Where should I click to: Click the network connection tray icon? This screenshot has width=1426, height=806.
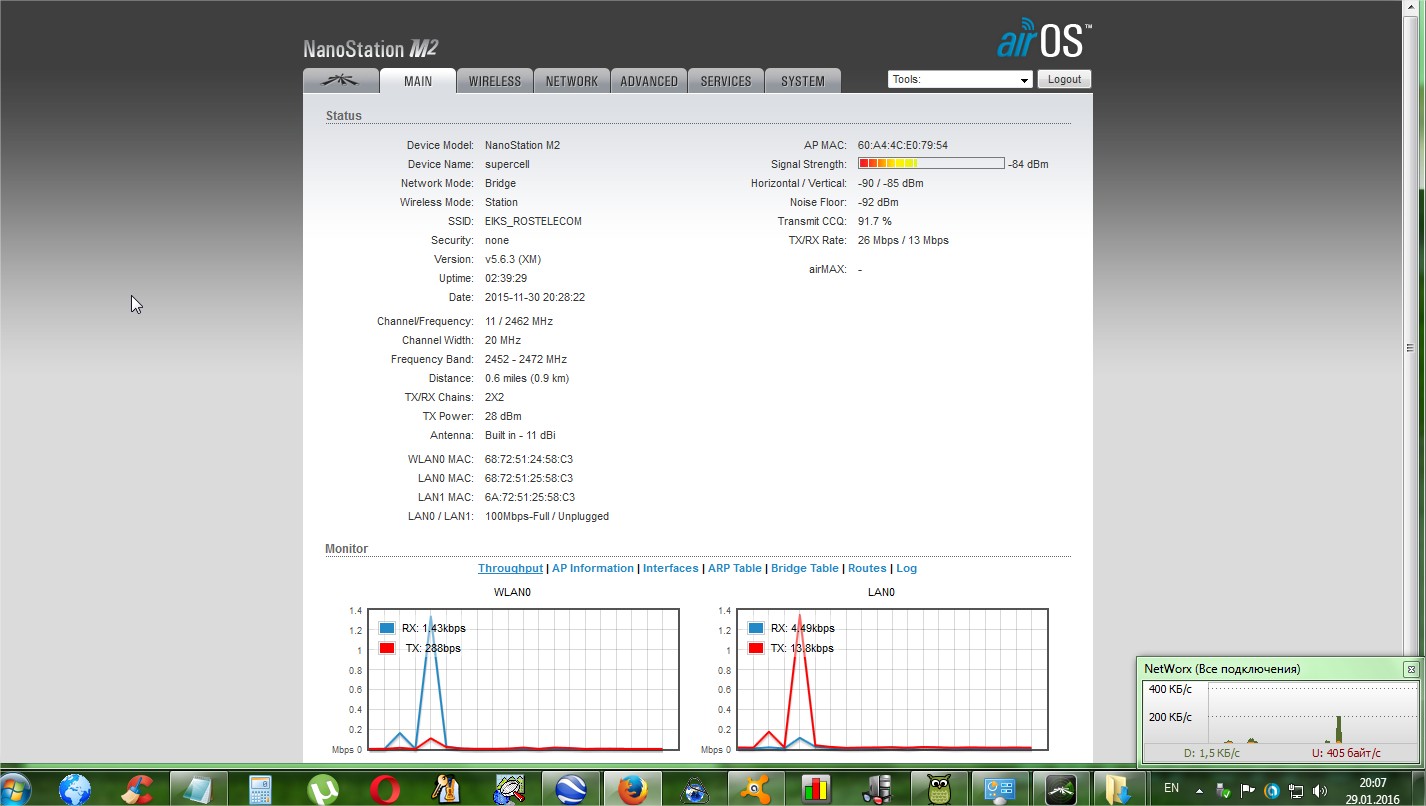(1296, 790)
